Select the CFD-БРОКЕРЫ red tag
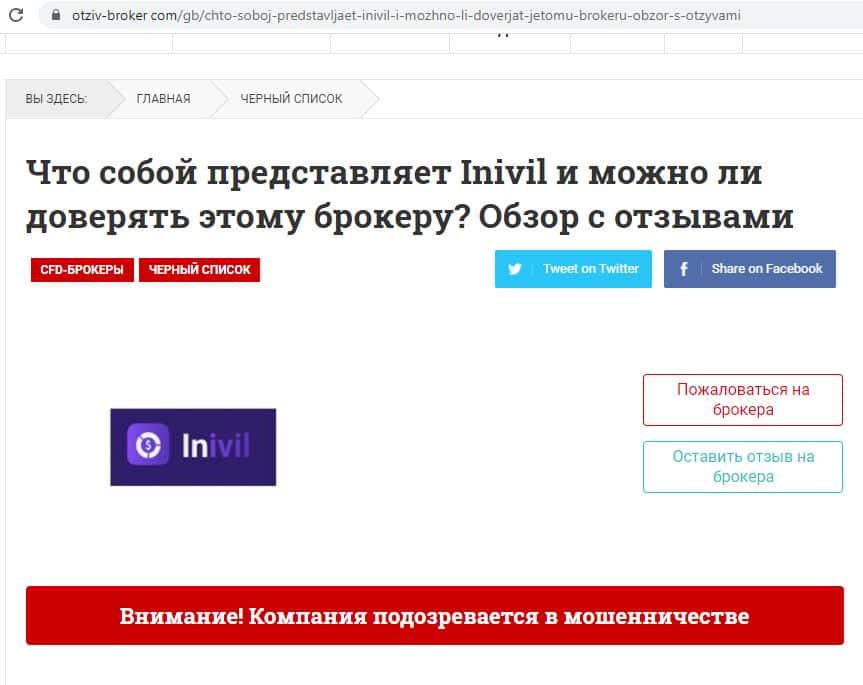863x685 pixels. (x=82, y=270)
